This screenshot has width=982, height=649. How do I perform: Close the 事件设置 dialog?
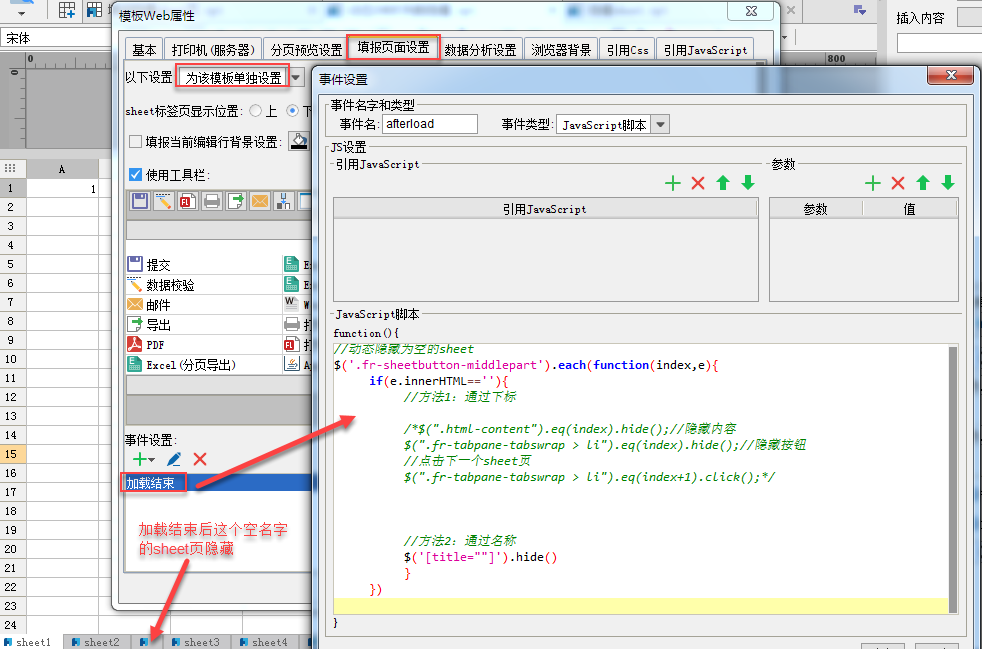point(951,75)
